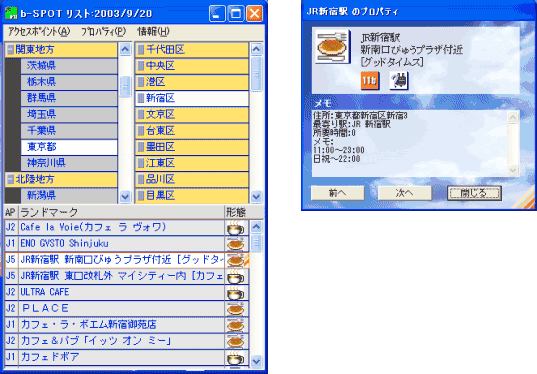
Task: Choose 墨田区 in the ward list
Action: (x=192, y=147)
